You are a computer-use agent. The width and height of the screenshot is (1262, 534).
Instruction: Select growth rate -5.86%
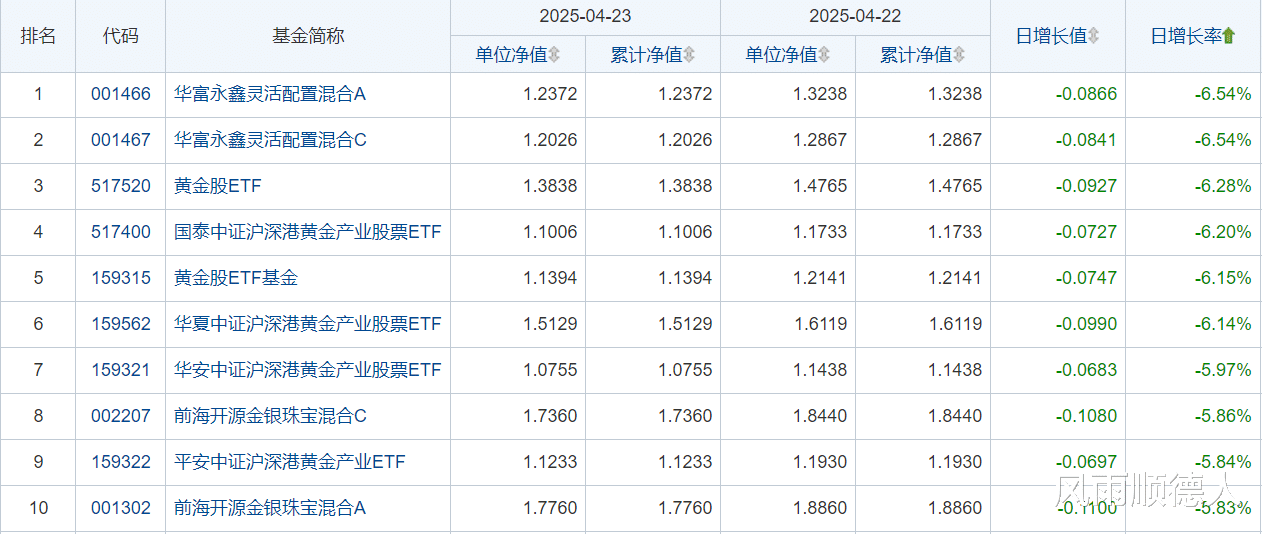1223,416
